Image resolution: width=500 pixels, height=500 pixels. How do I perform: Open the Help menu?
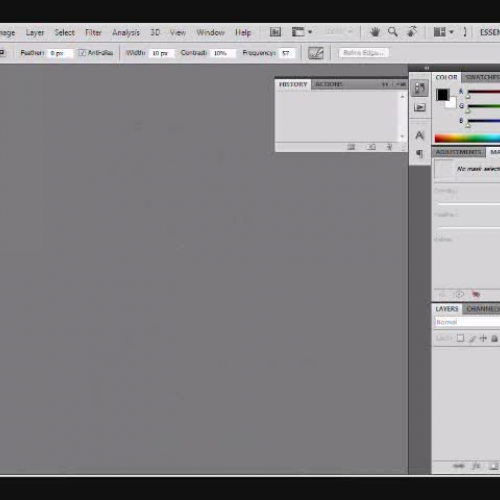pos(243,32)
